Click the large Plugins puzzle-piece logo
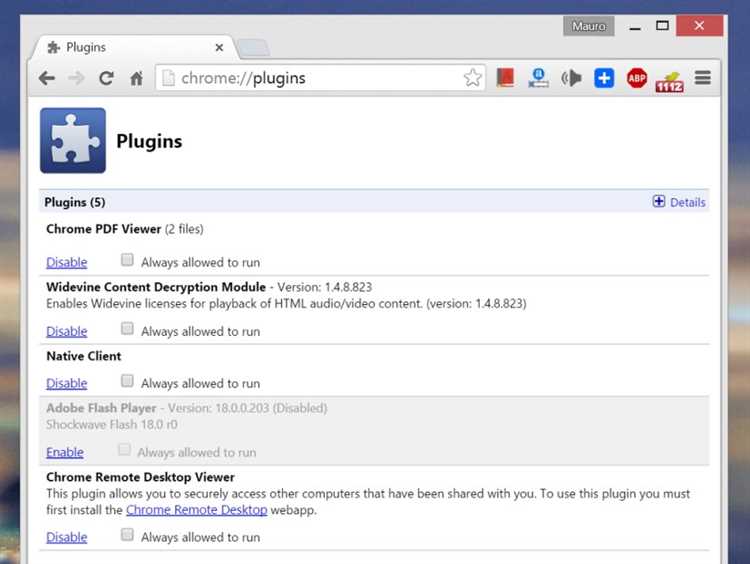 73,140
